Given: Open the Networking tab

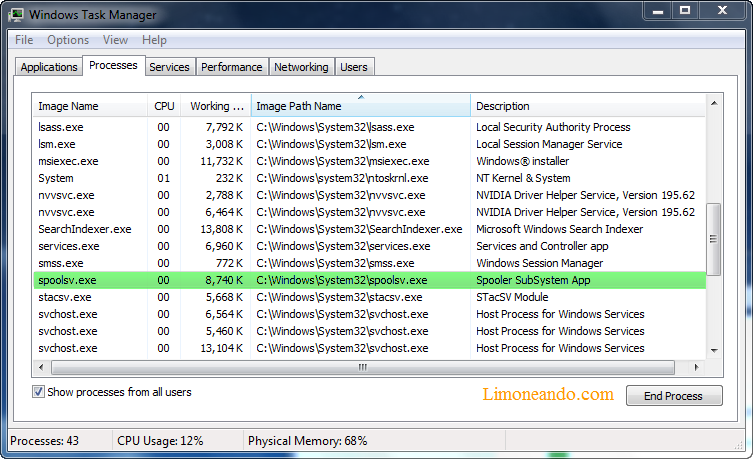Looking at the screenshot, I should pyautogui.click(x=301, y=67).
